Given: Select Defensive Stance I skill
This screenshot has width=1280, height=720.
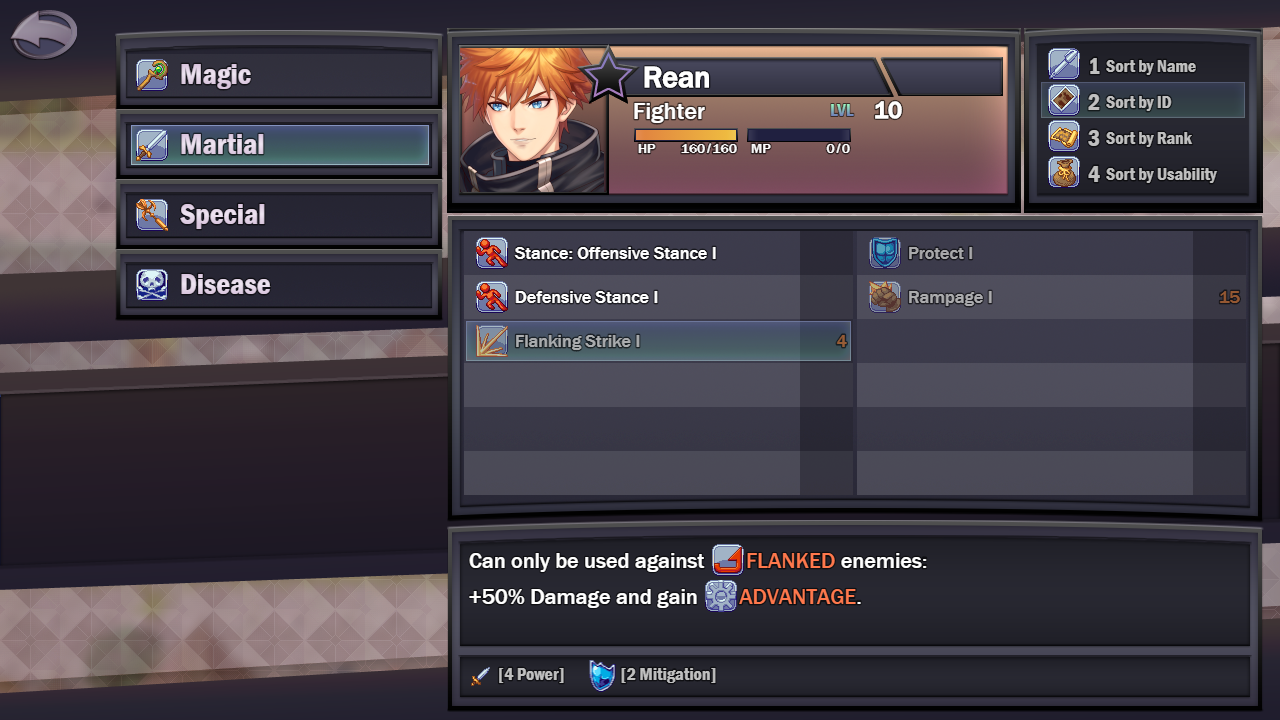Looking at the screenshot, I should [658, 297].
